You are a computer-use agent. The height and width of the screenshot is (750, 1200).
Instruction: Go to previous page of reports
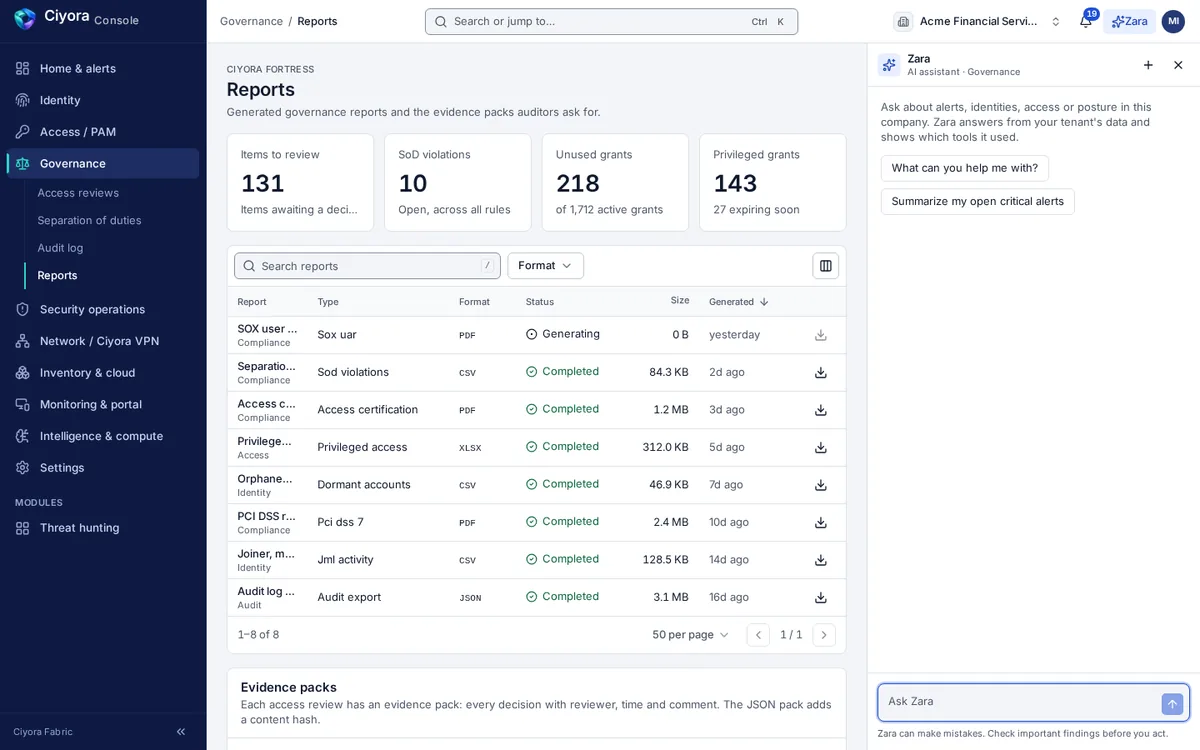(758, 635)
